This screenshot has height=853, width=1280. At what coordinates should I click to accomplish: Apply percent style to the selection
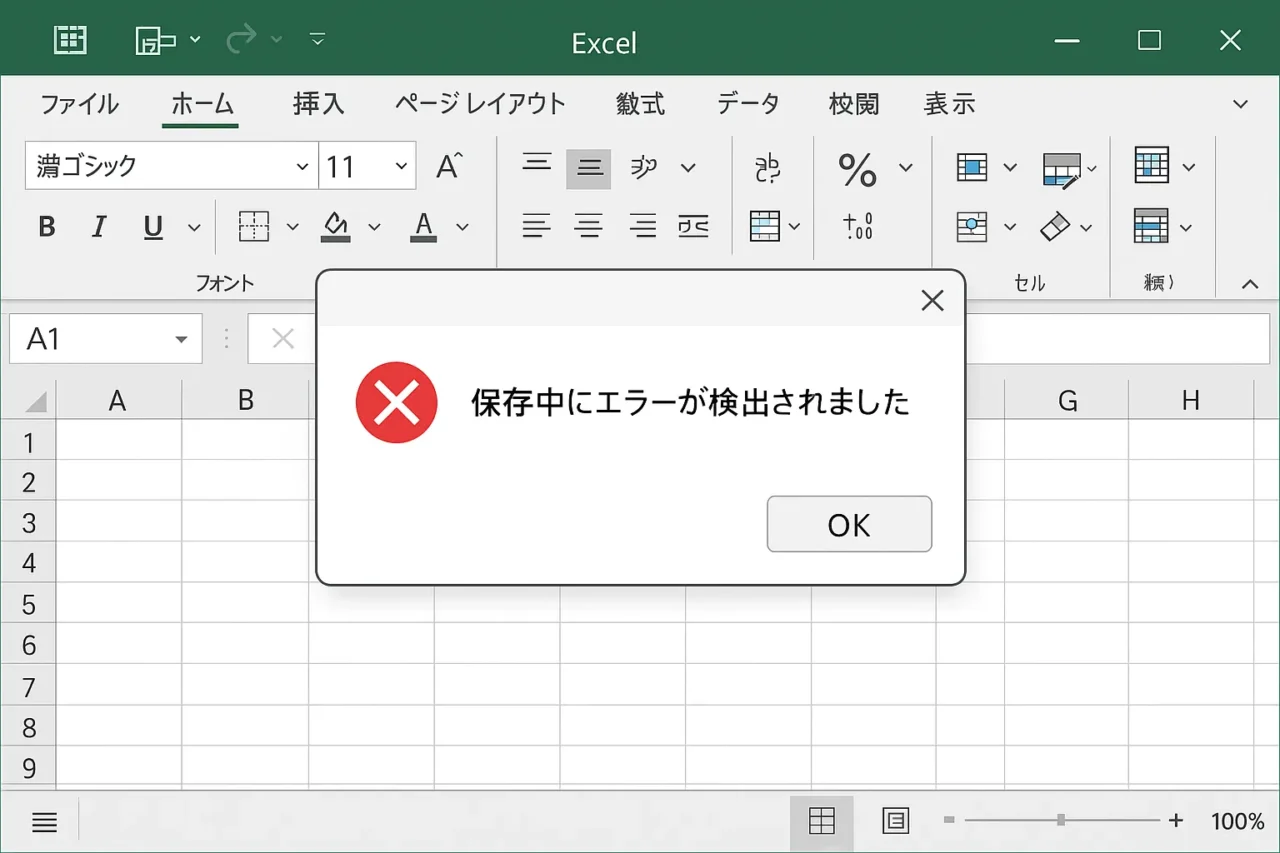point(858,169)
